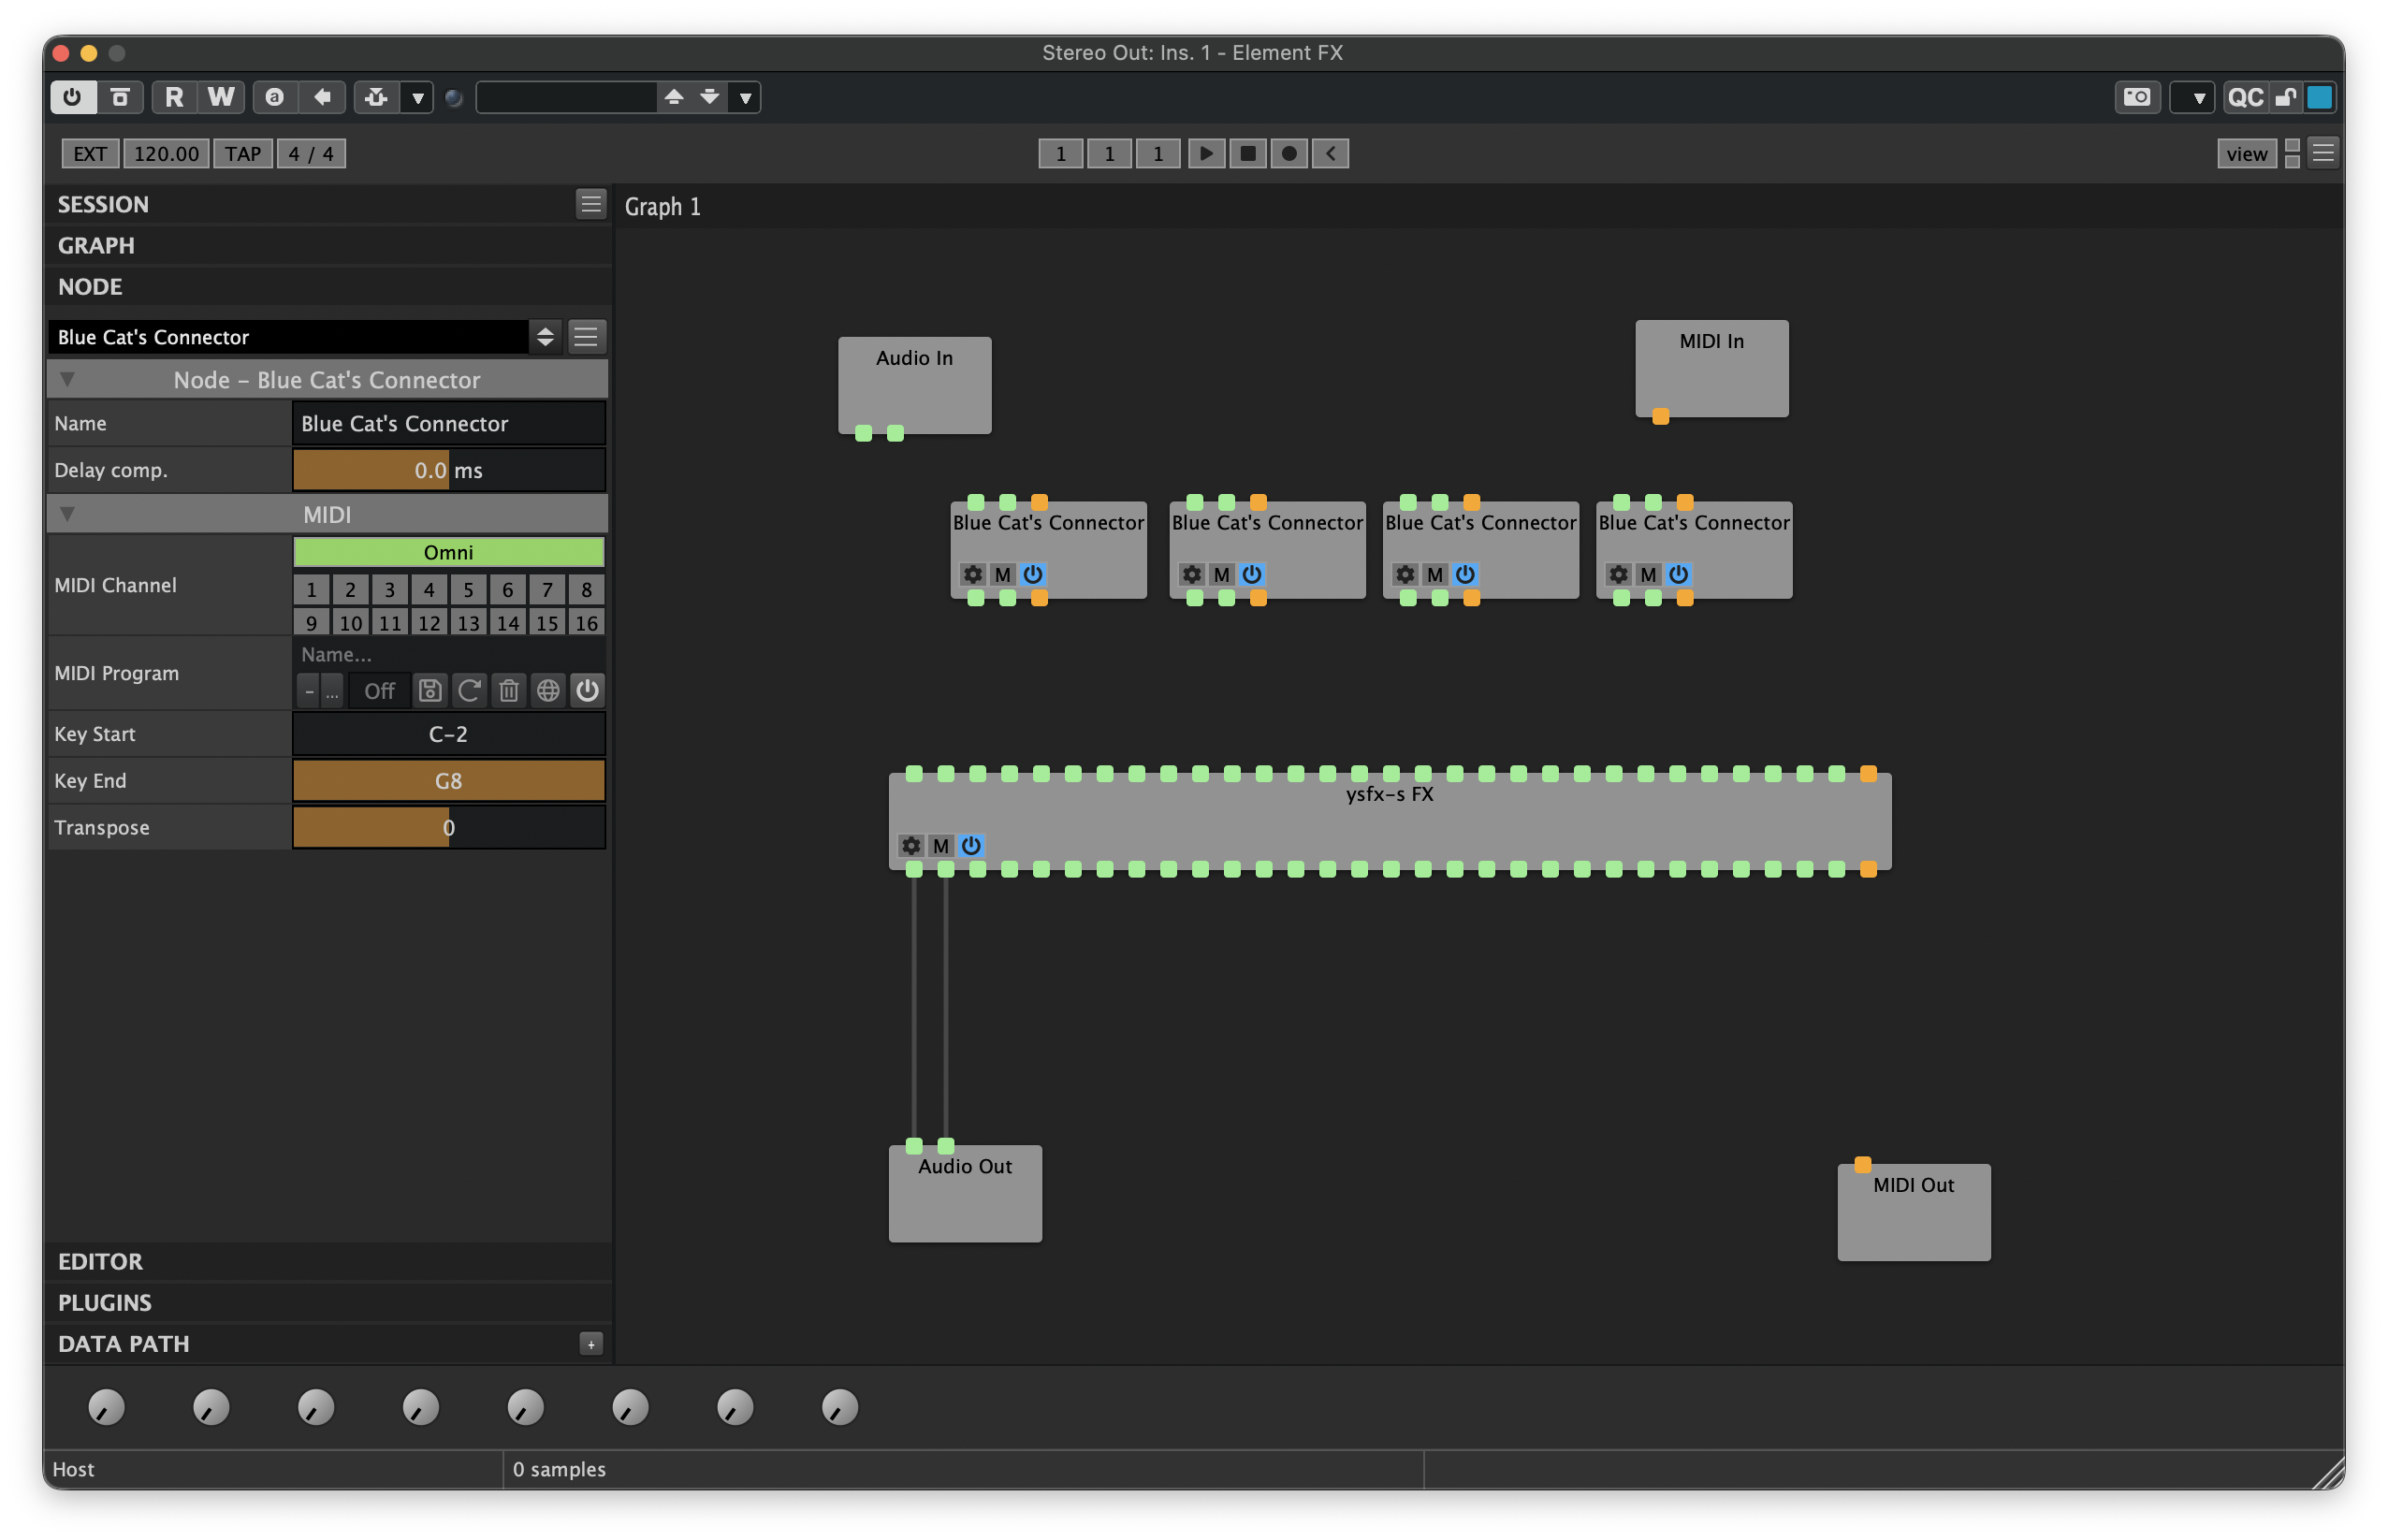Click the A/B comparison icon
Screen dimensions: 2388x1540
point(275,97)
